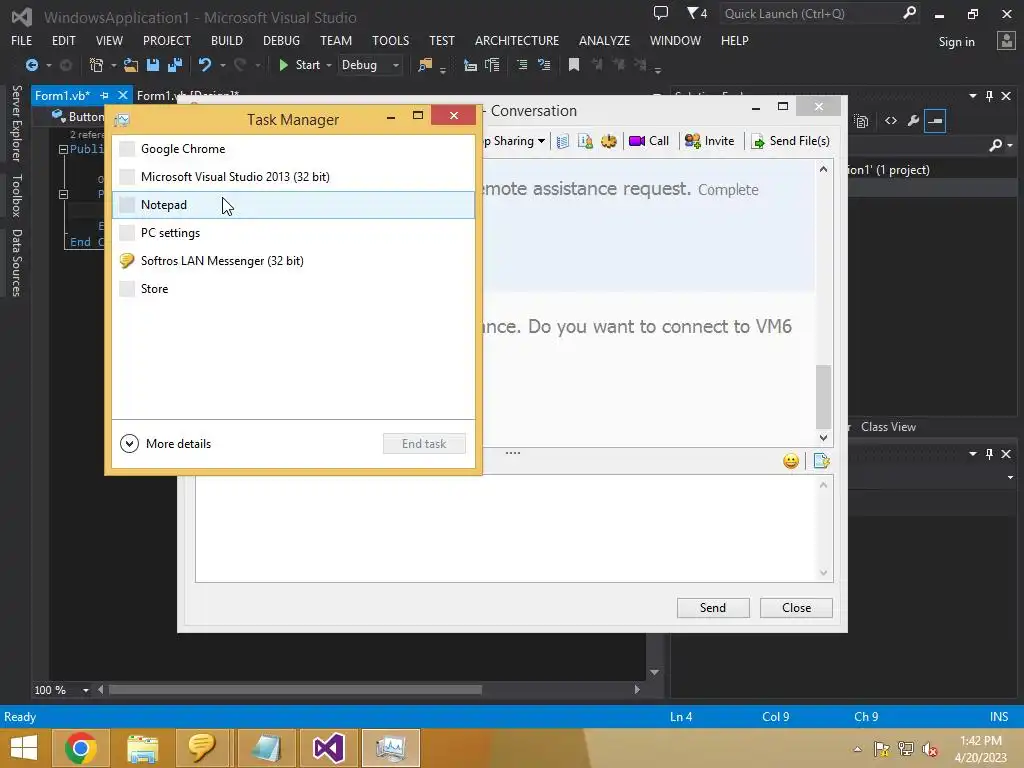Image resolution: width=1024 pixels, height=768 pixels.
Task: Click the Call button
Action: coord(648,141)
